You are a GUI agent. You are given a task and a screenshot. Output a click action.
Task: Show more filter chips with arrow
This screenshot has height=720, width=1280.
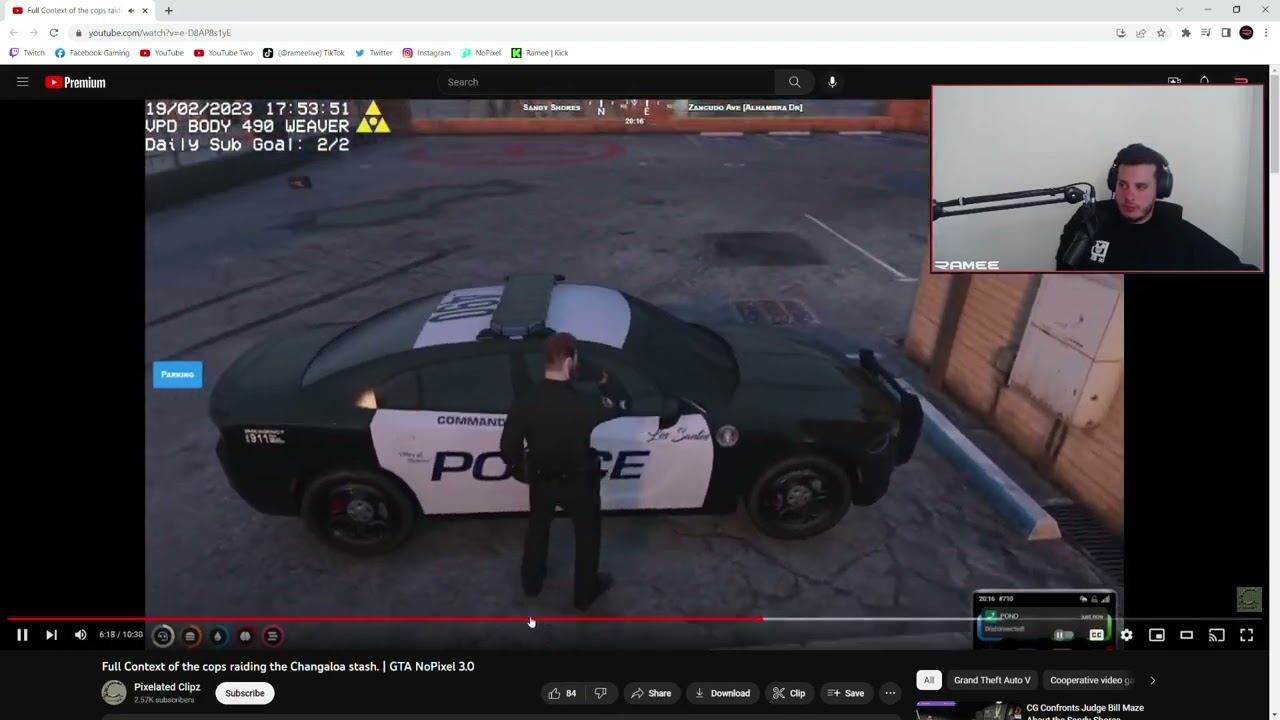pyautogui.click(x=1152, y=680)
